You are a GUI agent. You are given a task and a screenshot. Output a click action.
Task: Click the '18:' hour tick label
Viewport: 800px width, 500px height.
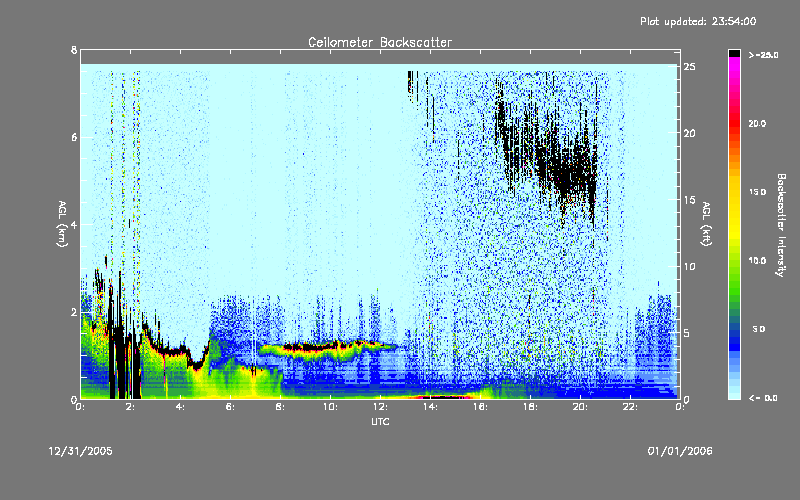click(531, 407)
